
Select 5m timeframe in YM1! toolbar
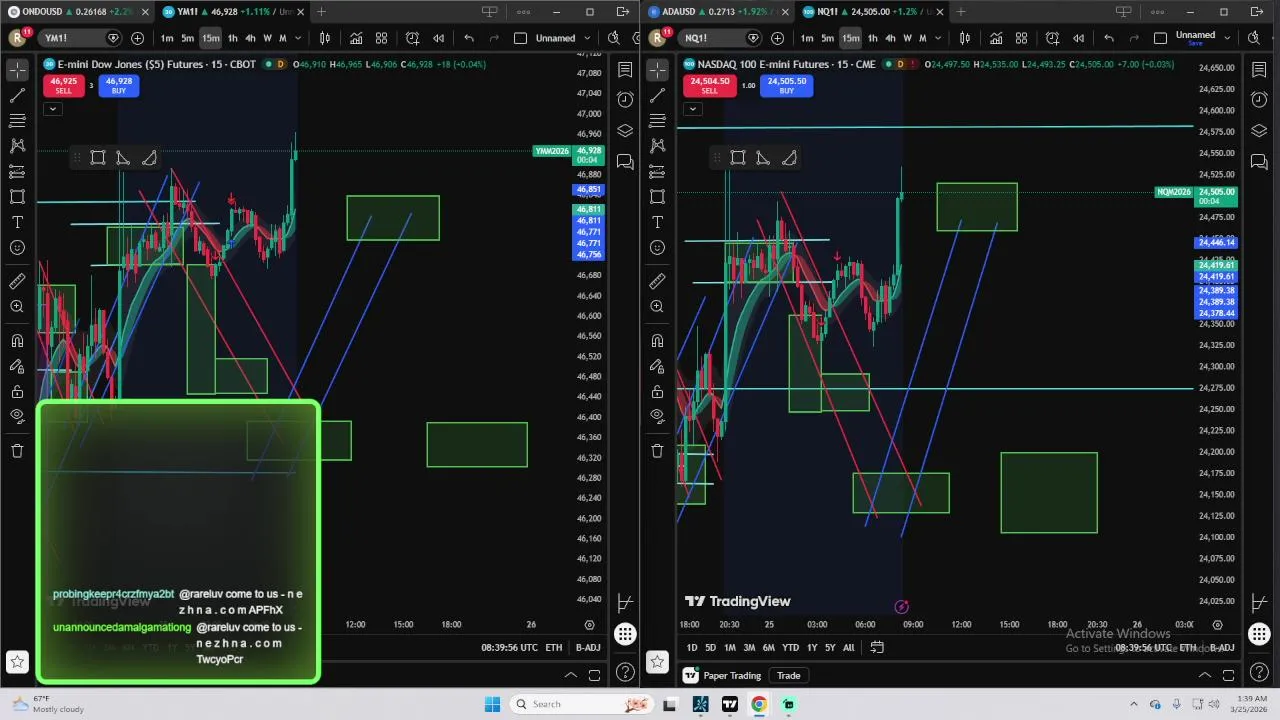tap(188, 38)
